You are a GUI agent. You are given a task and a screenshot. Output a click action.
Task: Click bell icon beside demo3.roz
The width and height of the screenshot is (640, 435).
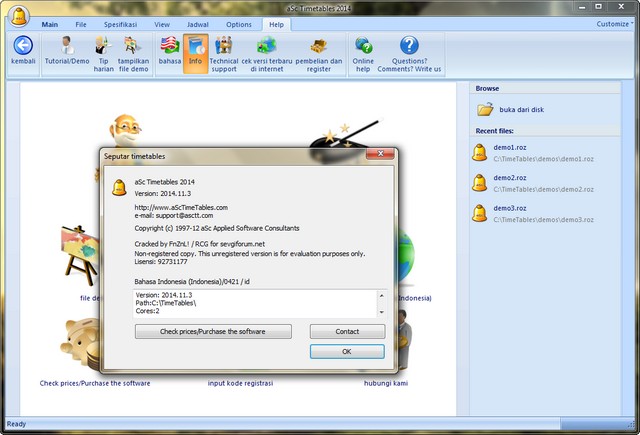tap(480, 213)
